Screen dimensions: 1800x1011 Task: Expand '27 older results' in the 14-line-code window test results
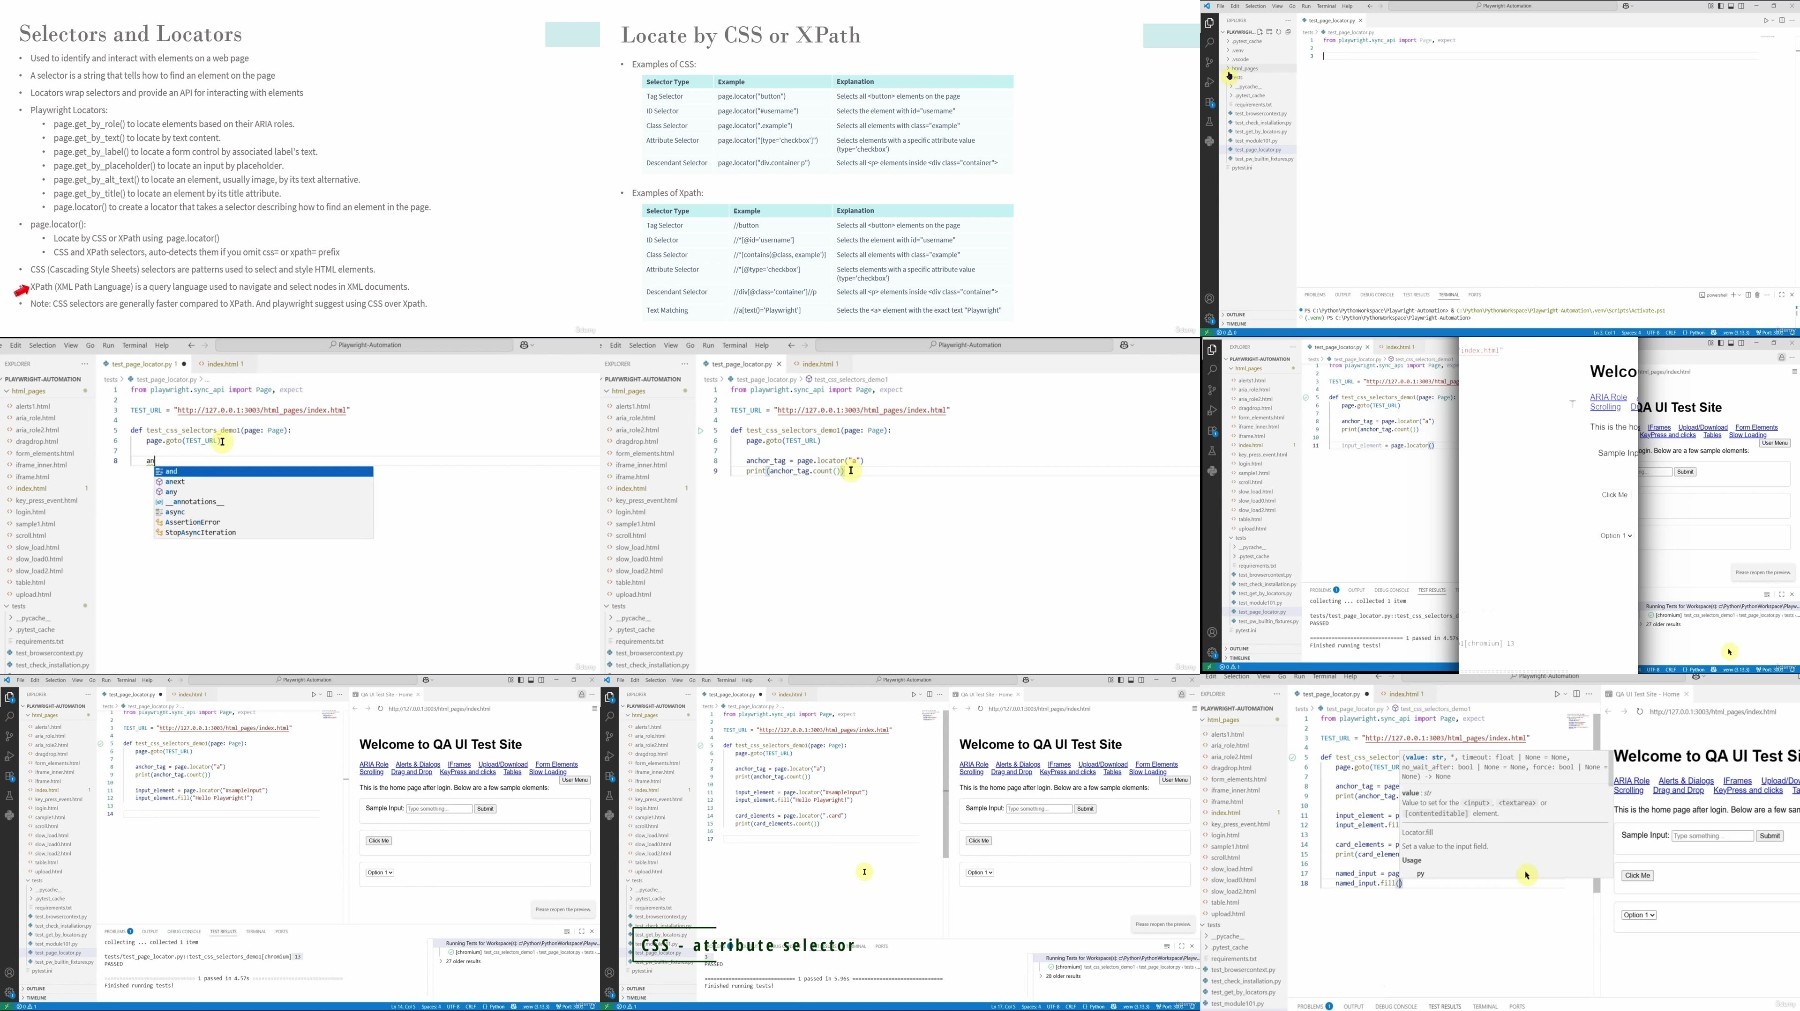click(460, 961)
